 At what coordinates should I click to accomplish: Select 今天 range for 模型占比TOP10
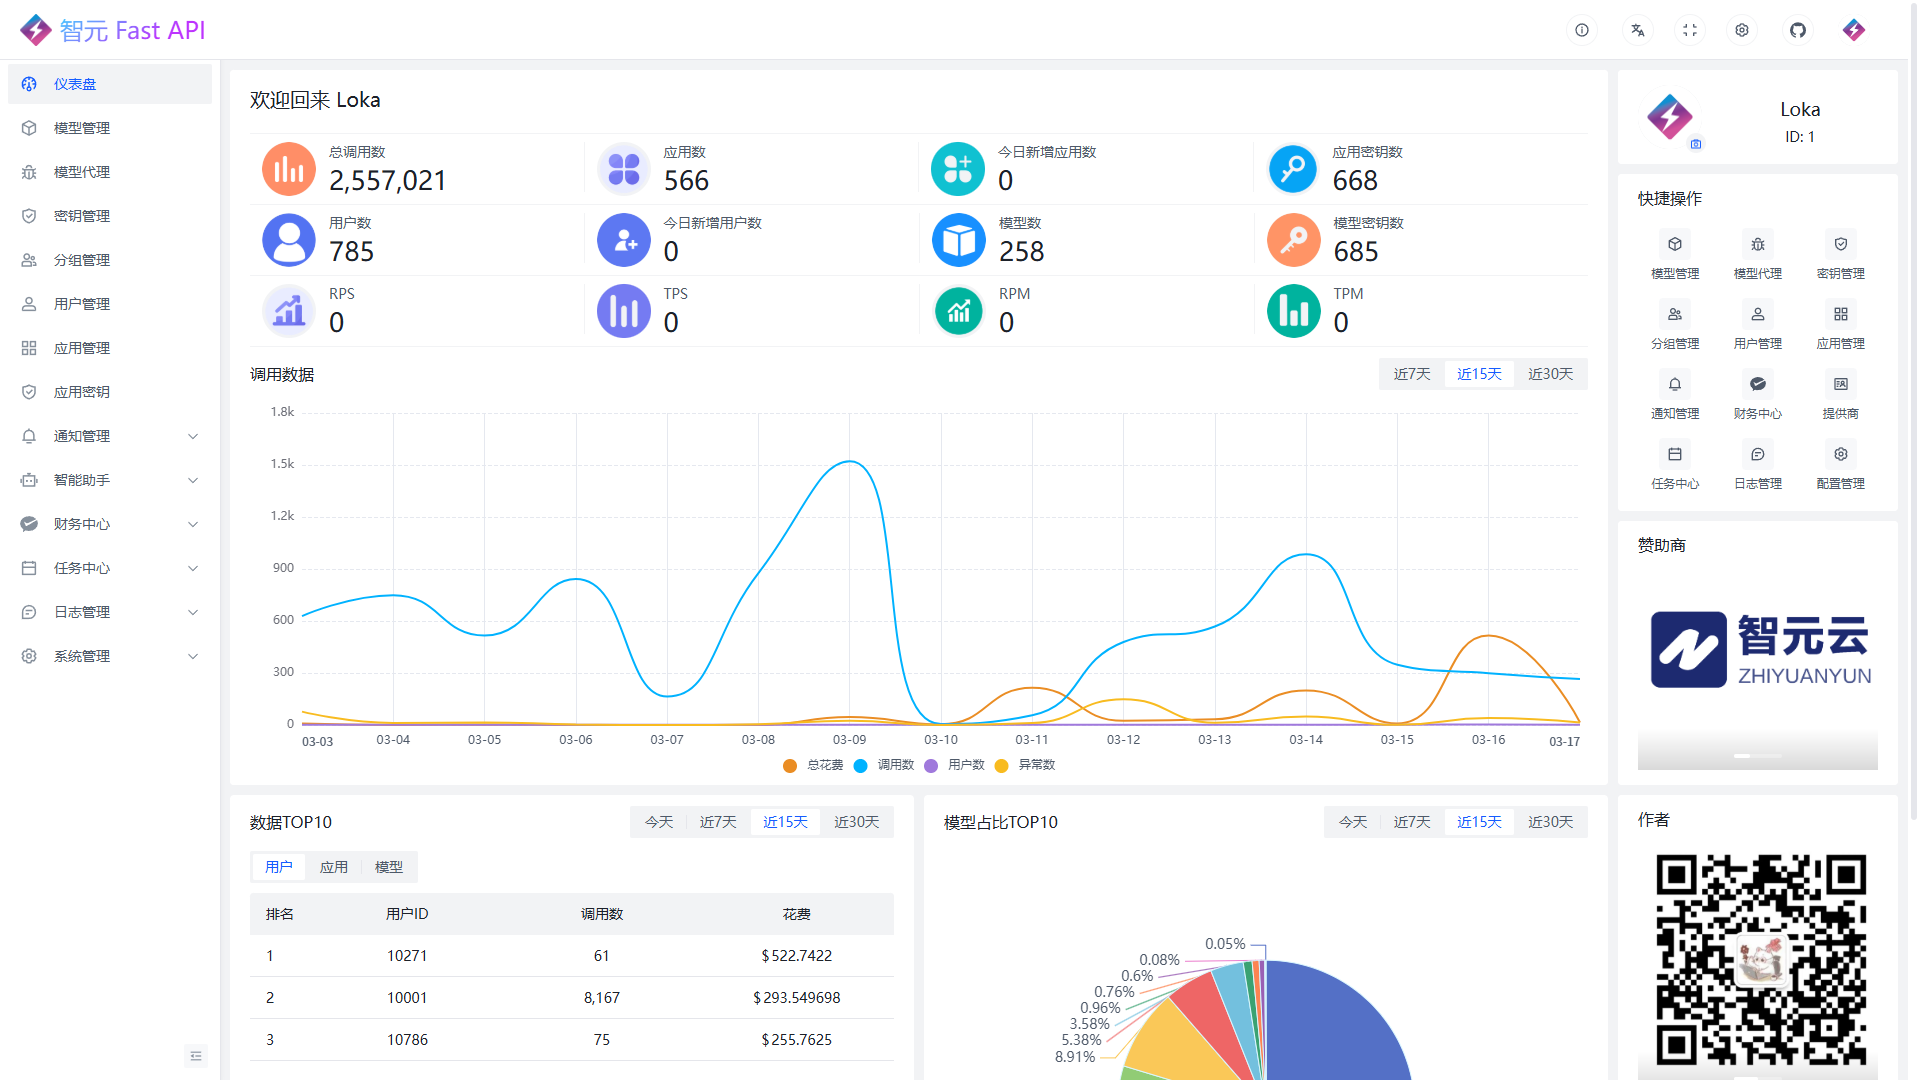[1352, 822]
